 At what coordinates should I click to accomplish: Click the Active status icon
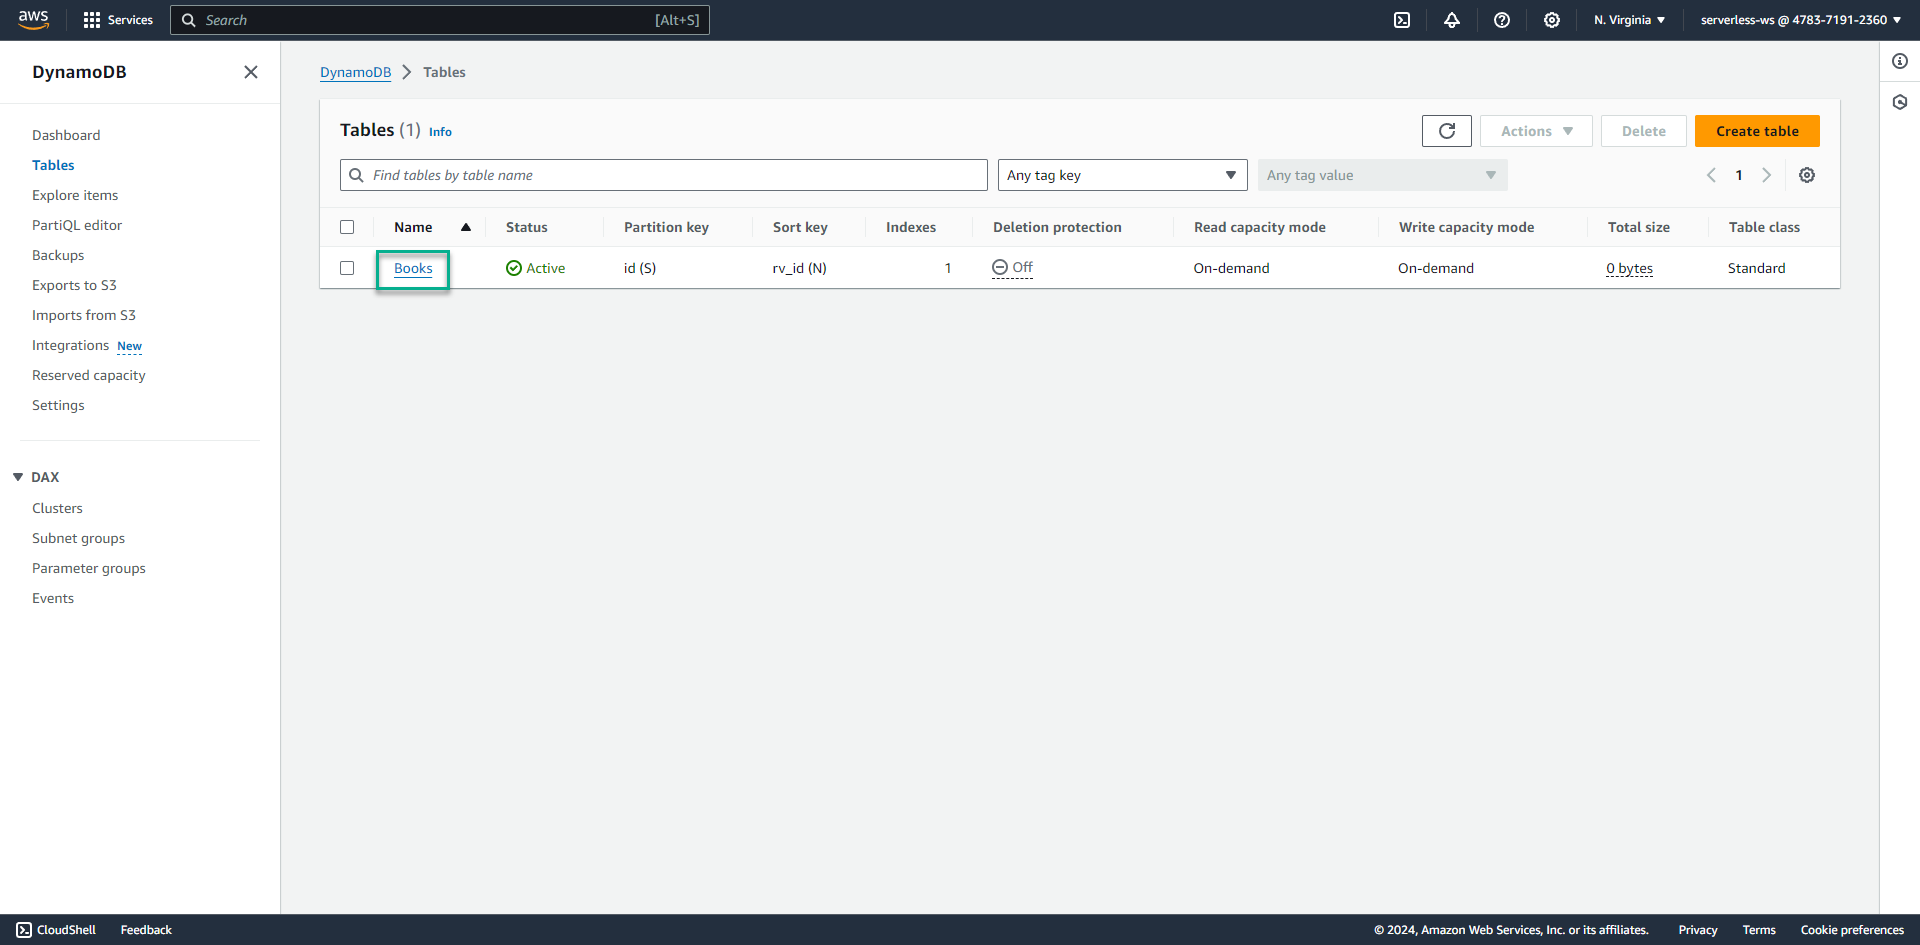pos(514,268)
